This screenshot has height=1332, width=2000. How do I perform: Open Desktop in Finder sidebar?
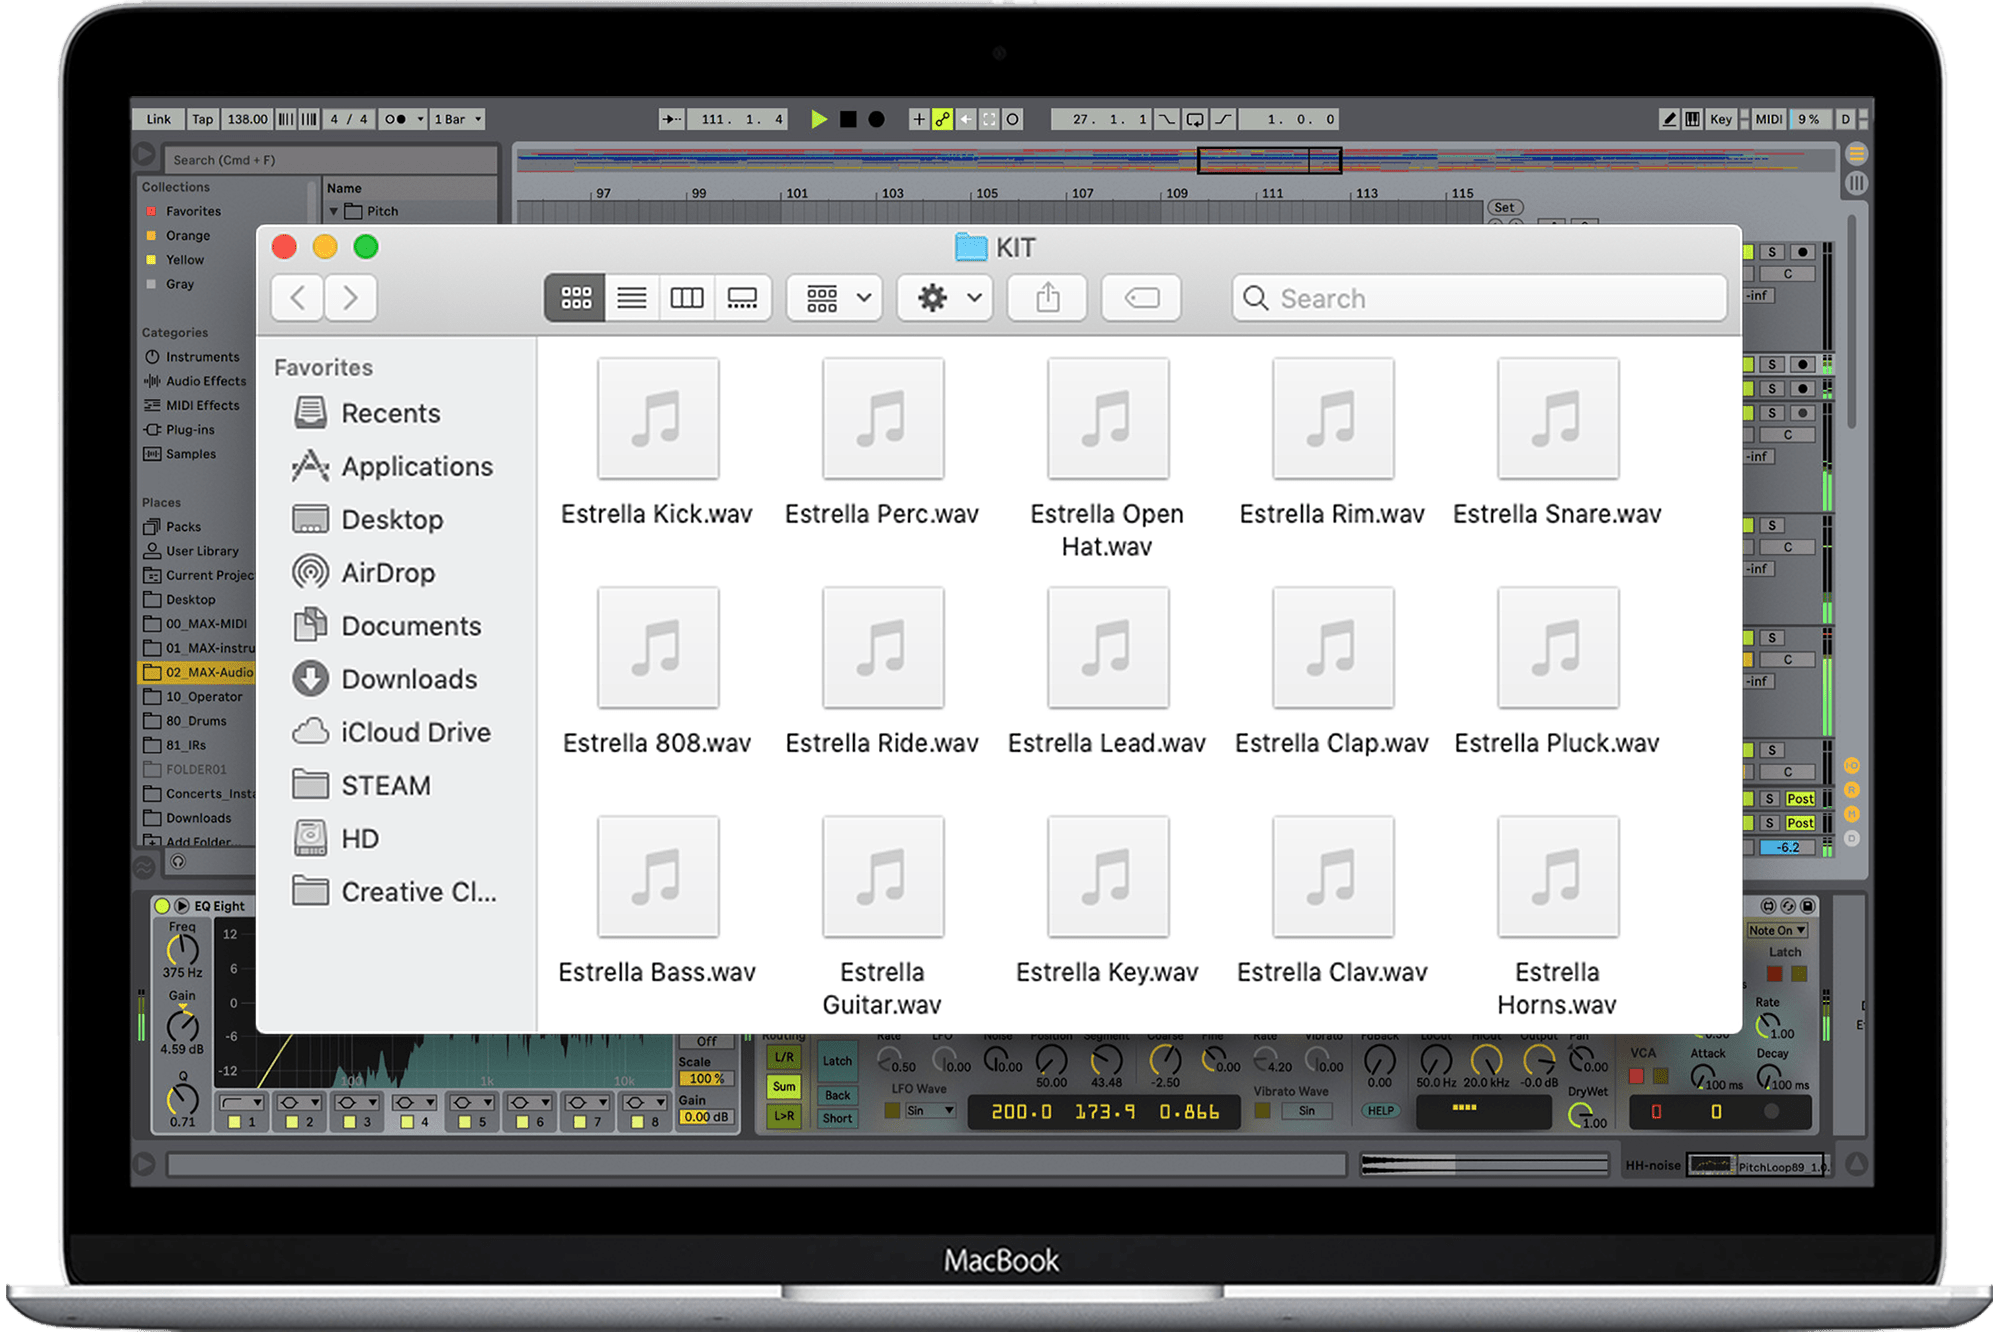tap(368, 519)
